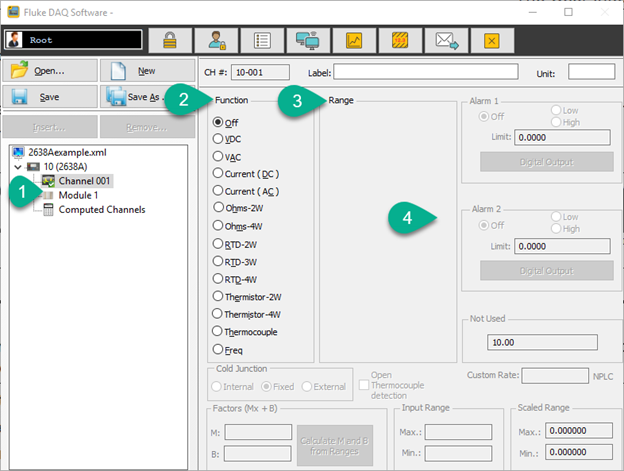This screenshot has height=471, width=624.
Task: Click the Save button
Action: click(50, 97)
